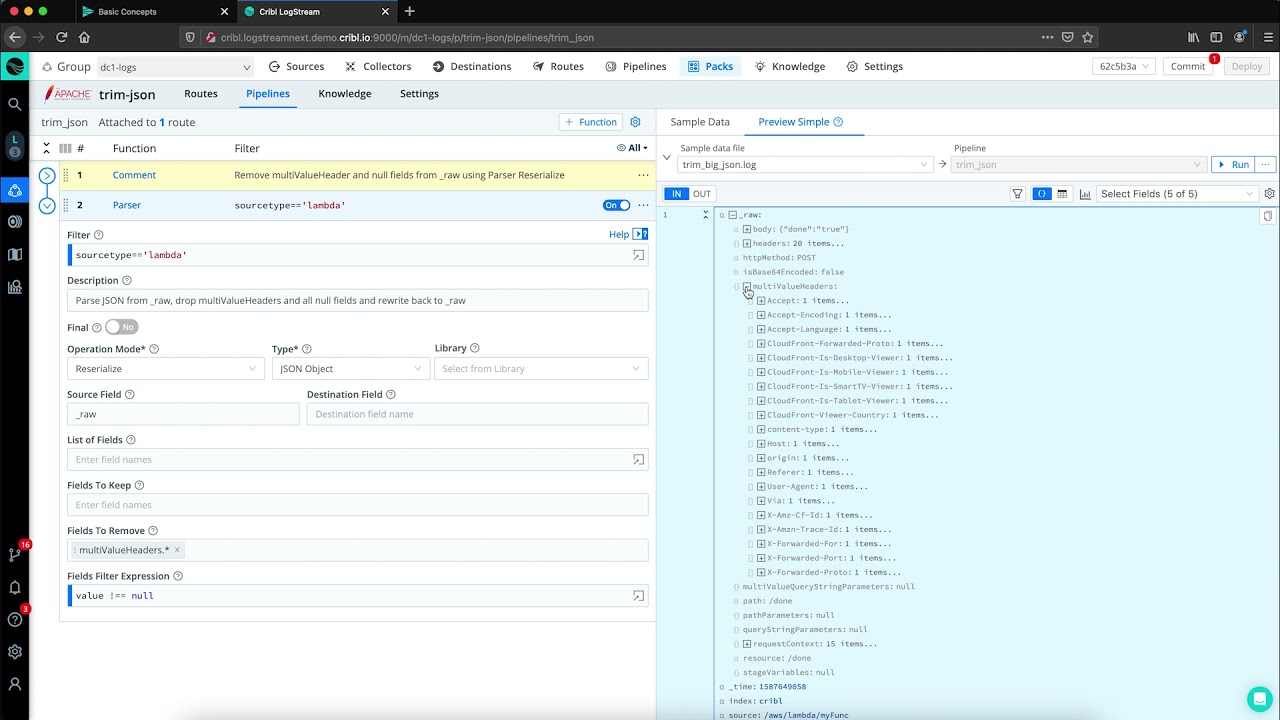Open Sources in the top navigation

[296, 67]
